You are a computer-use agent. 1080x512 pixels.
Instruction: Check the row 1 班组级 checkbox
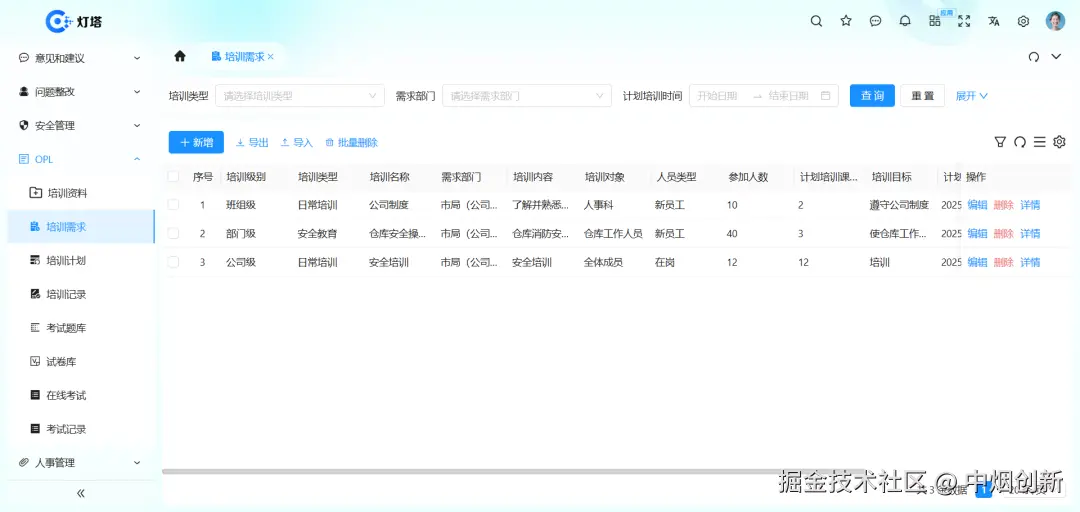174,205
